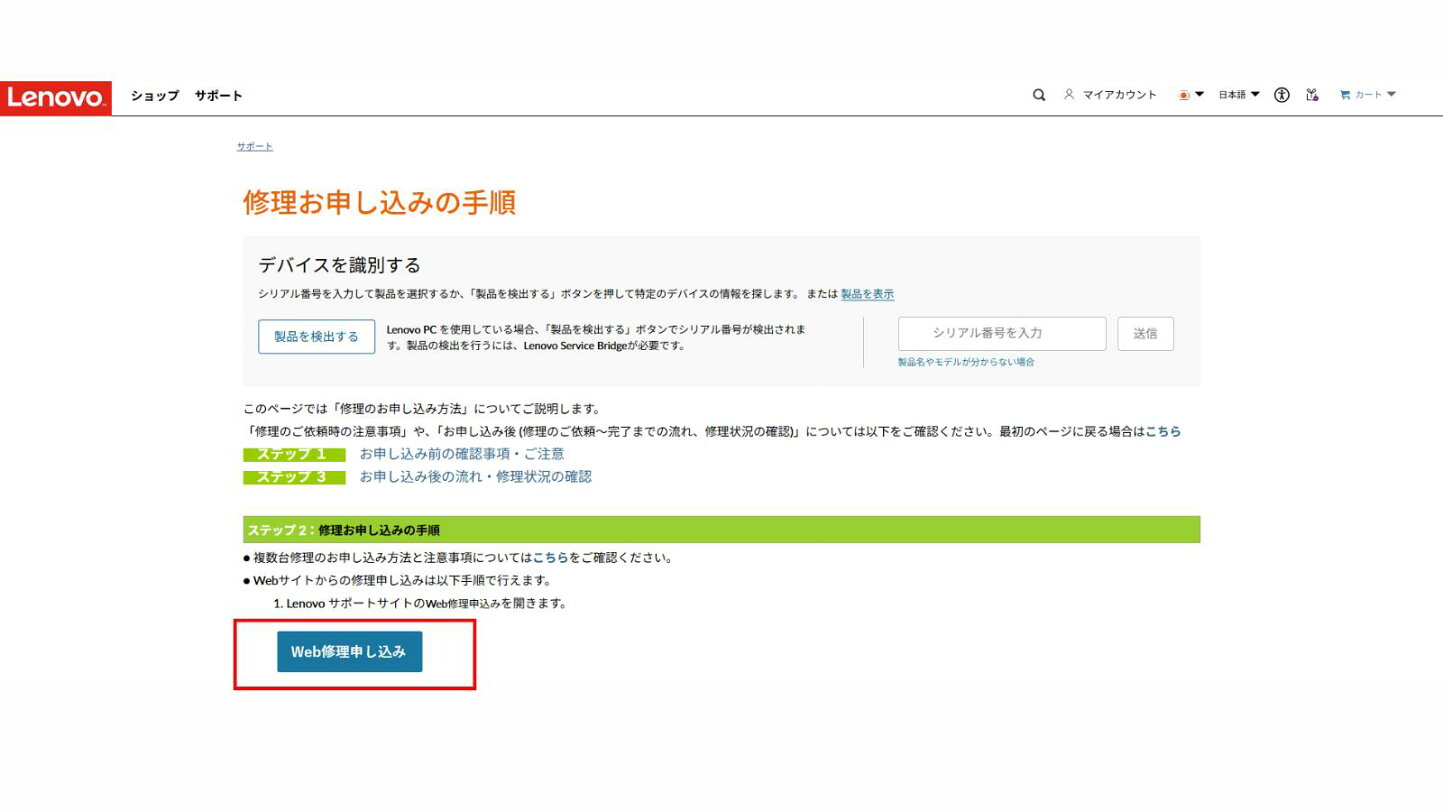Open the サポート menu
The width and height of the screenshot is (1443, 812).
point(218,96)
